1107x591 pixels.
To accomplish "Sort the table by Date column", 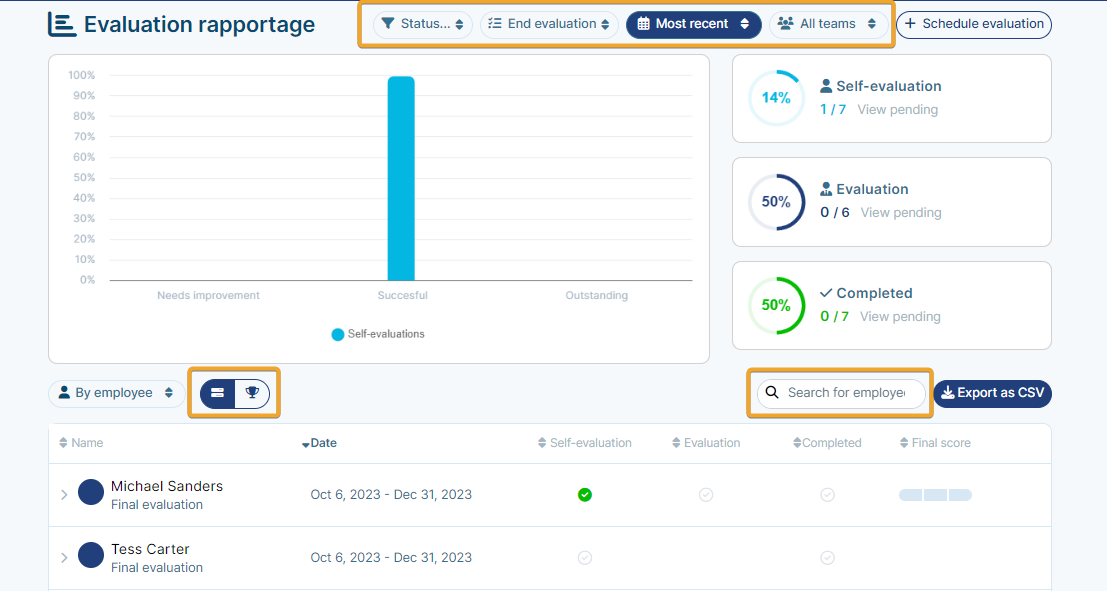I will (x=319, y=443).
